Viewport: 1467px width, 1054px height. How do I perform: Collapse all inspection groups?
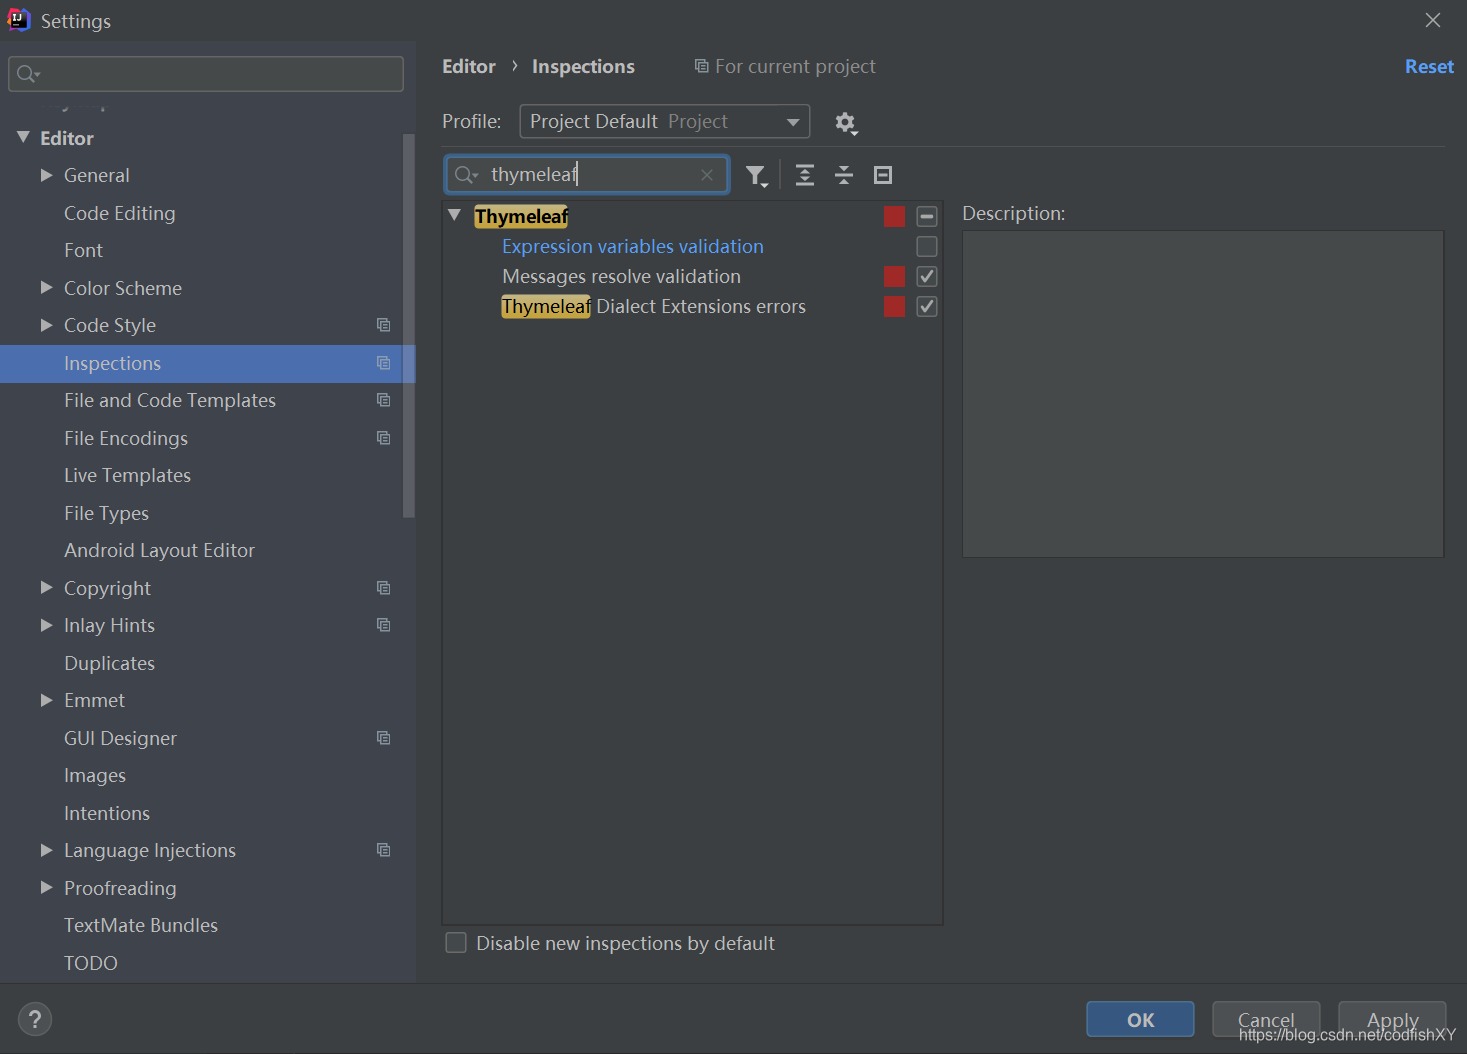(844, 175)
